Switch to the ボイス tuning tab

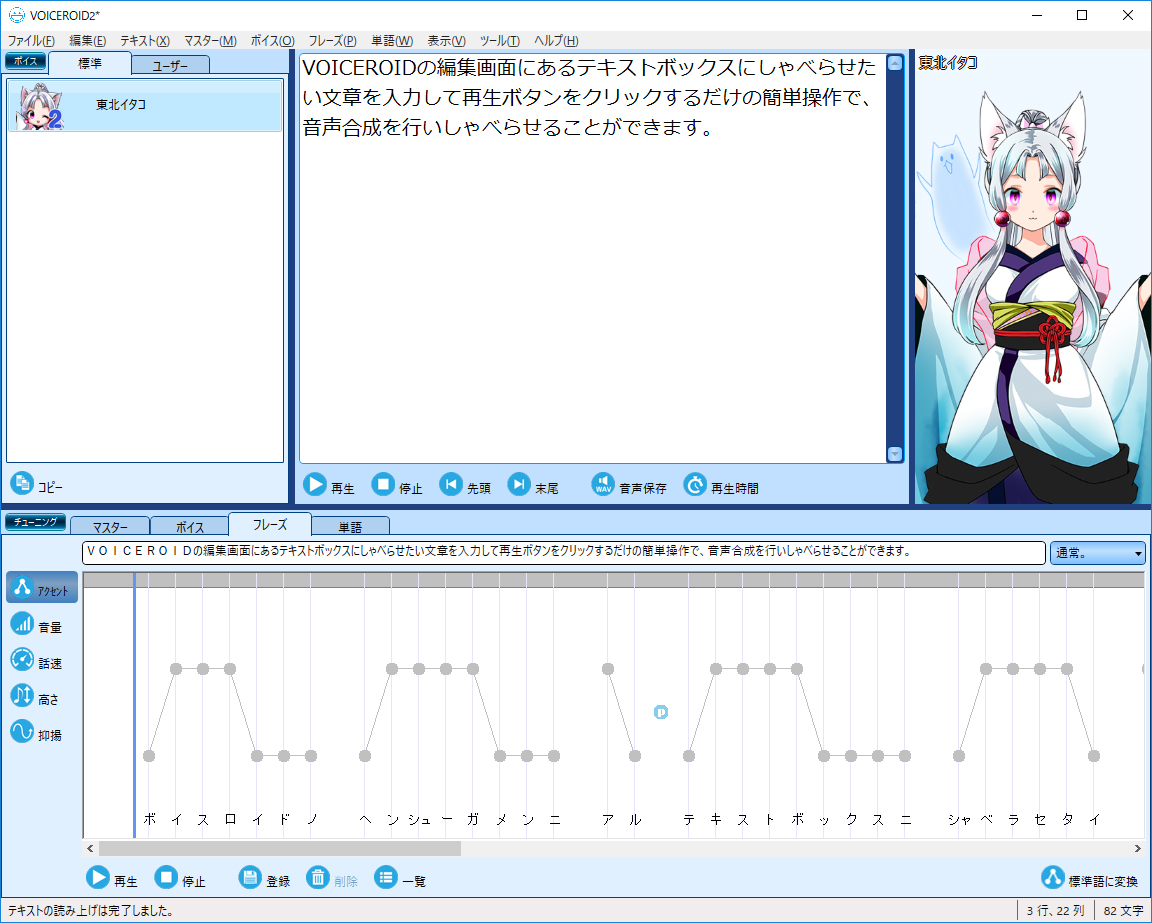coord(190,526)
